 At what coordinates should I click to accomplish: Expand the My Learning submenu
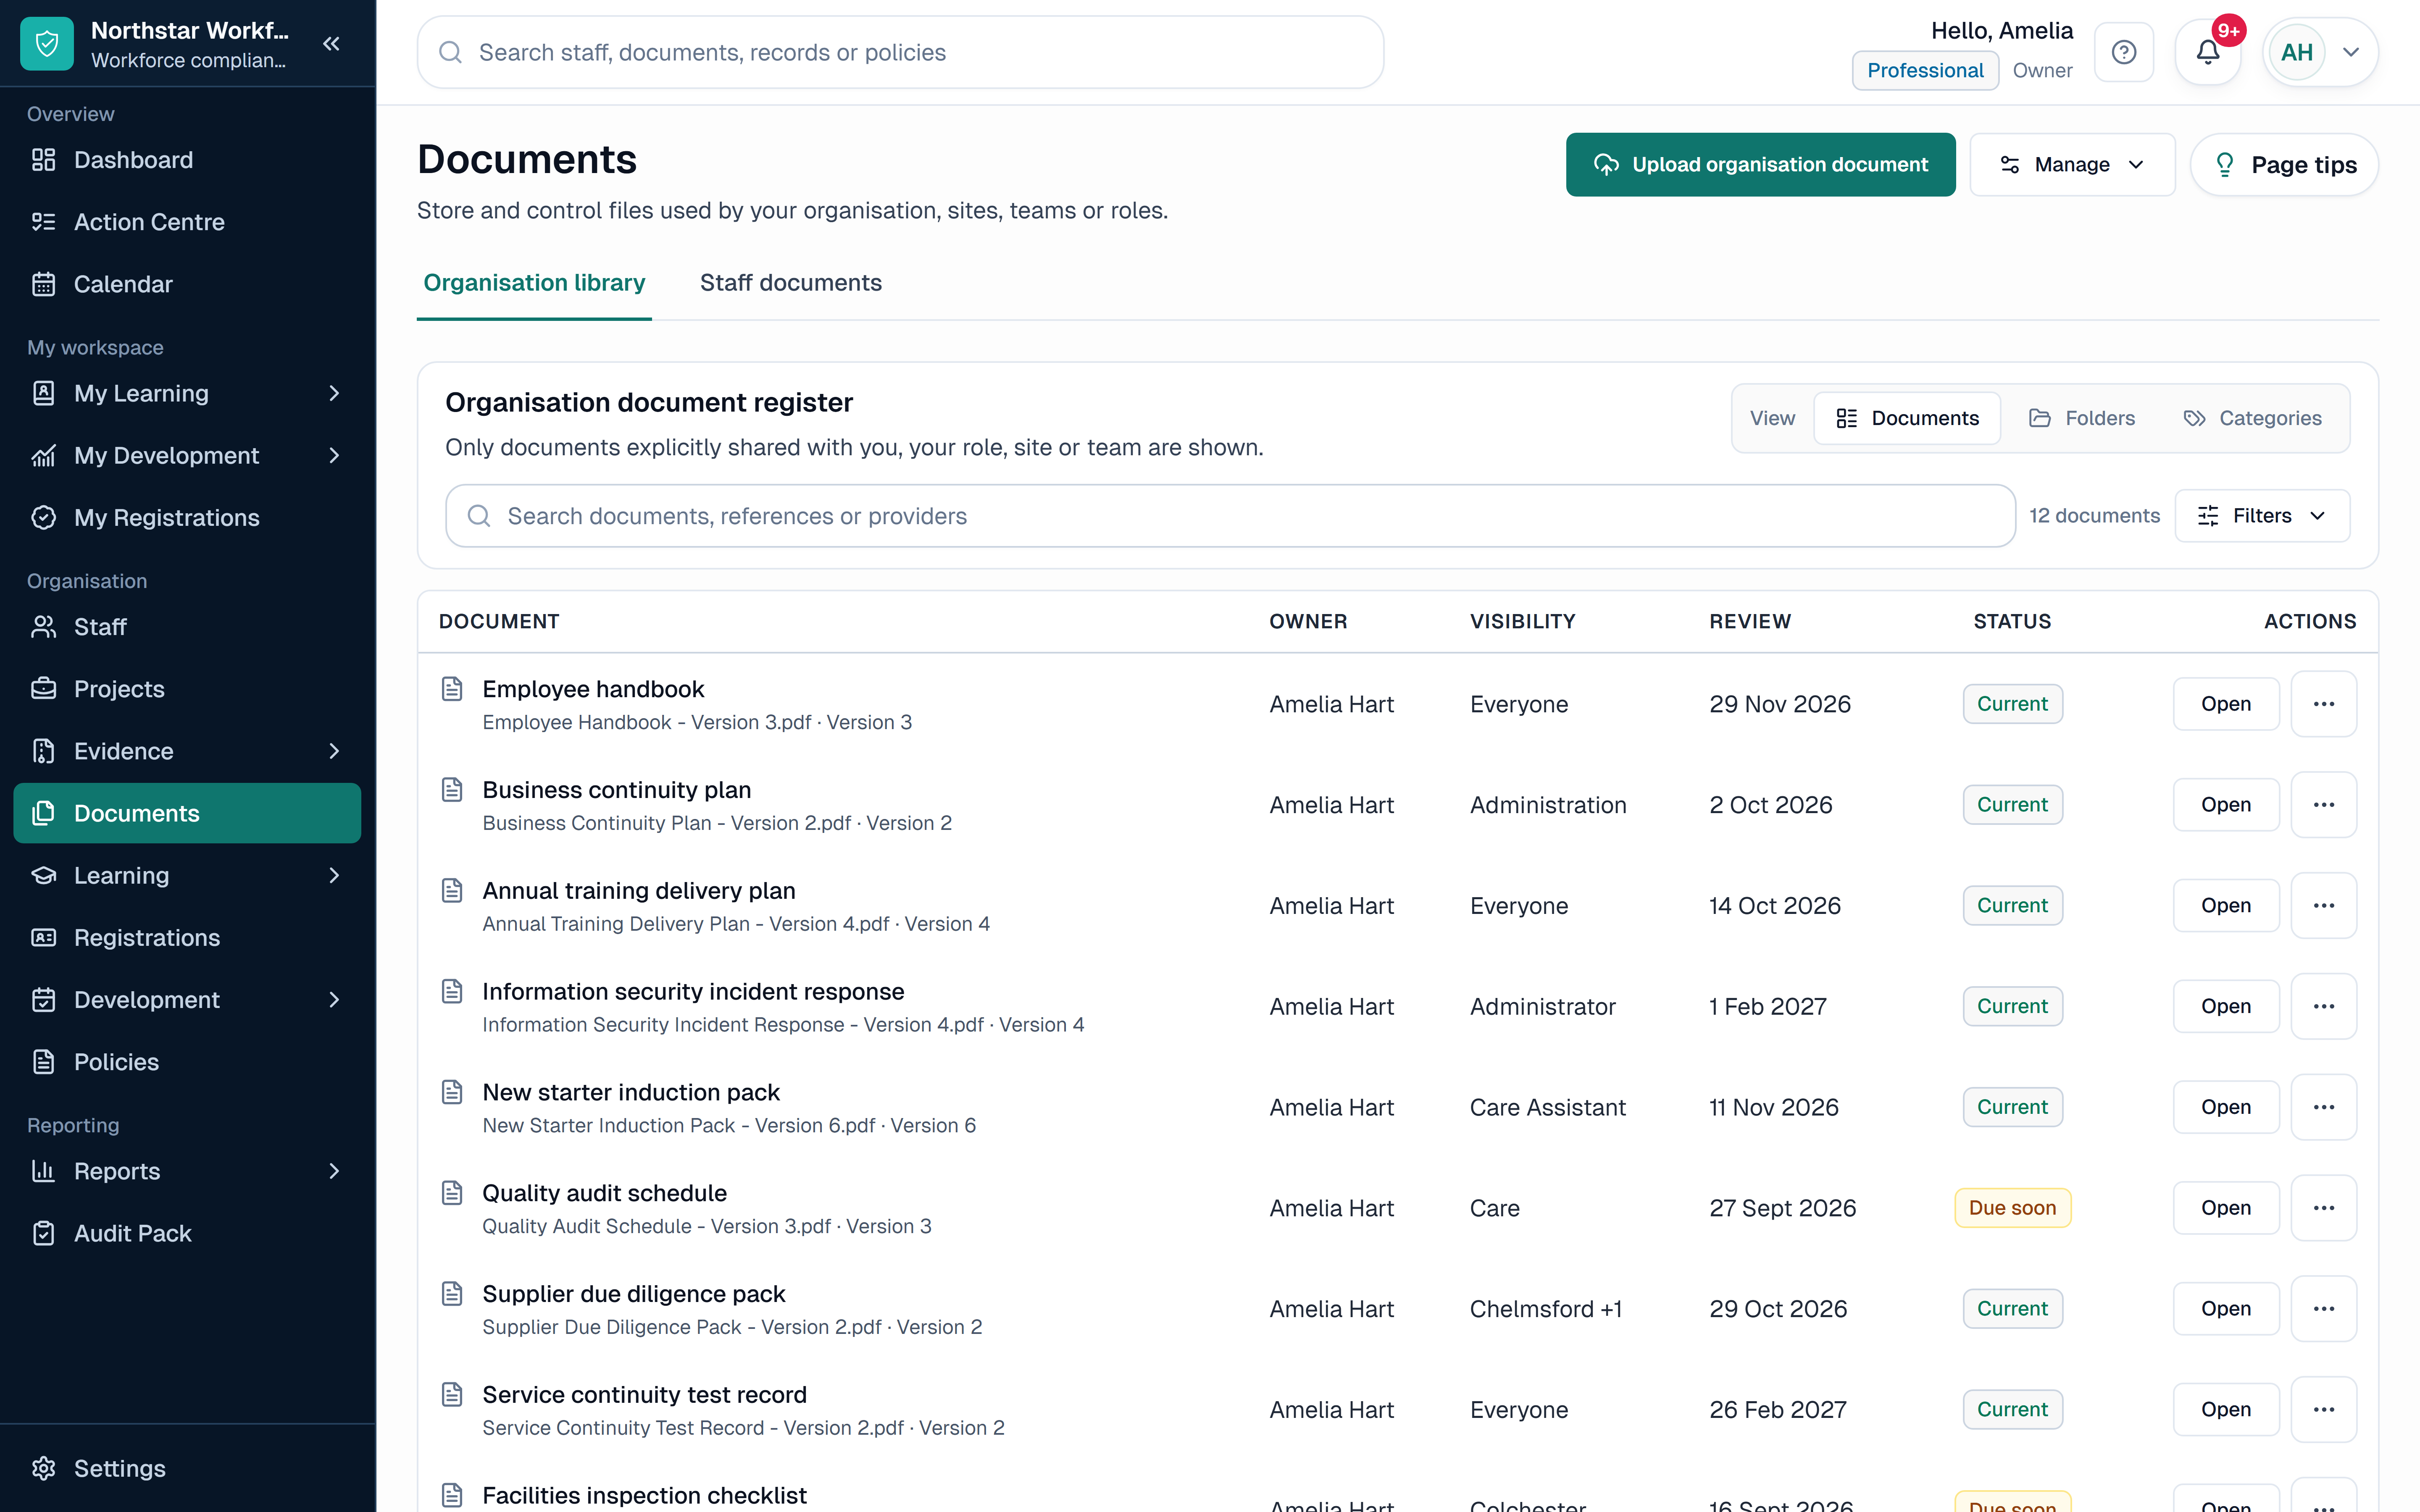334,394
